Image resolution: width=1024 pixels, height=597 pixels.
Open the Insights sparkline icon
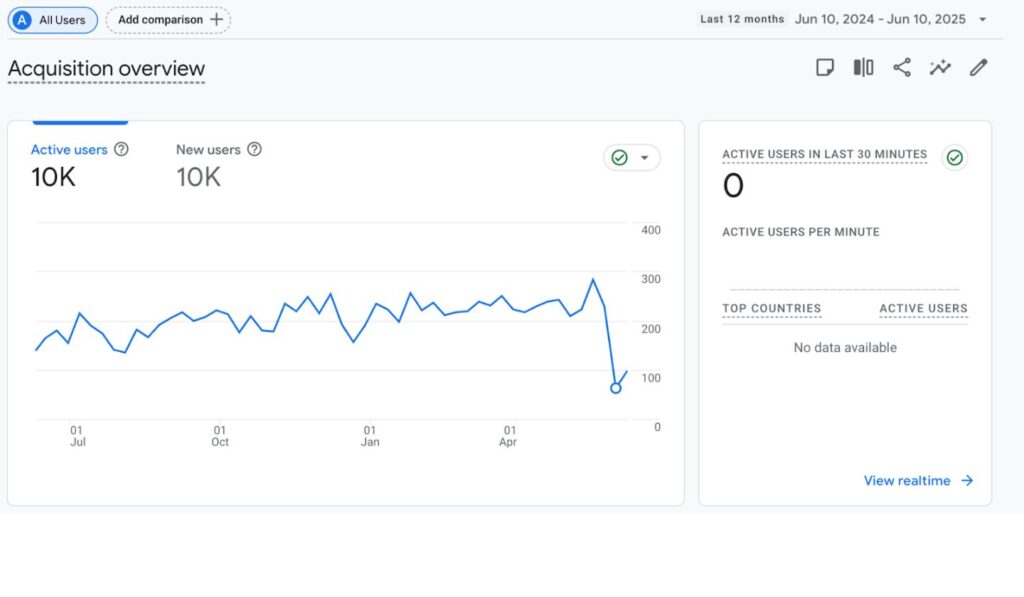pyautogui.click(x=940, y=68)
